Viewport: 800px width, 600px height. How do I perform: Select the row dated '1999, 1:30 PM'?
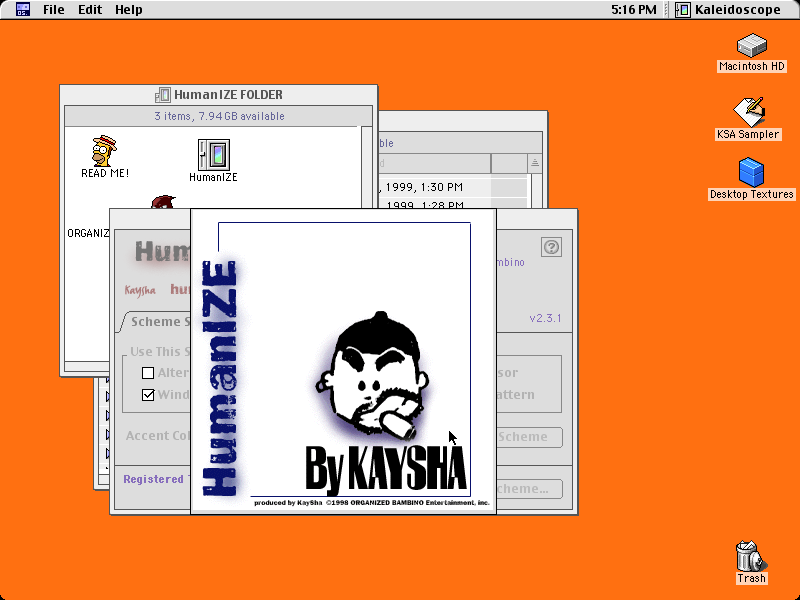click(x=453, y=187)
